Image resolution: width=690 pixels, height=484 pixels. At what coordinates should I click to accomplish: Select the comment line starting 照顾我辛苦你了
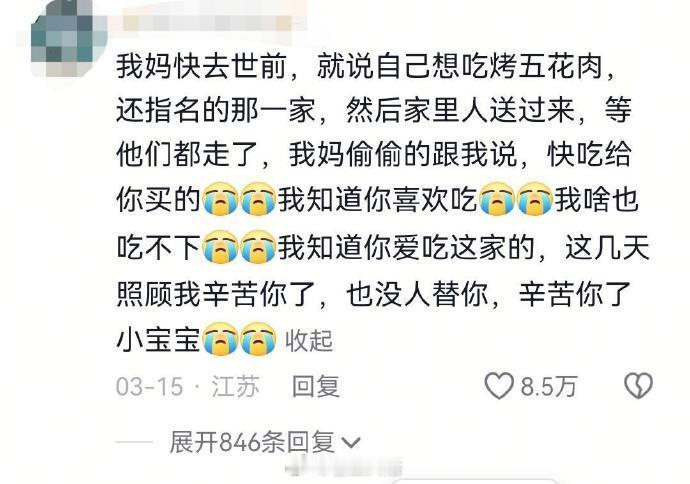[374, 293]
